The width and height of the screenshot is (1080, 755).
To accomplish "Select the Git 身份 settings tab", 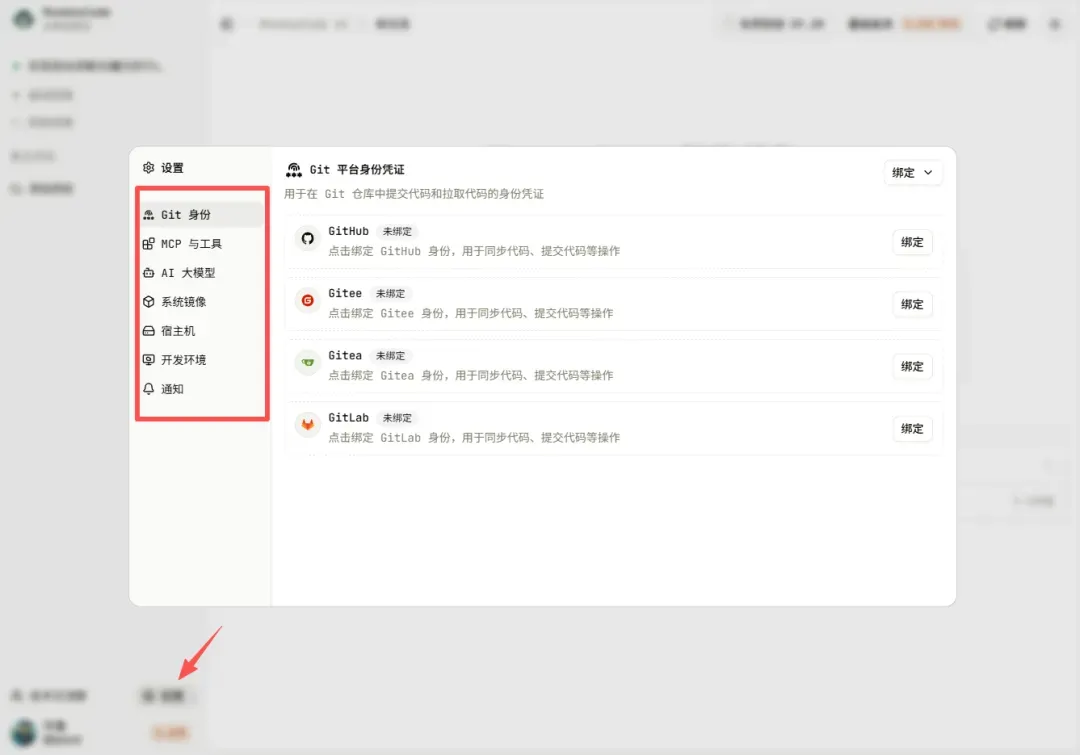I will pos(202,215).
